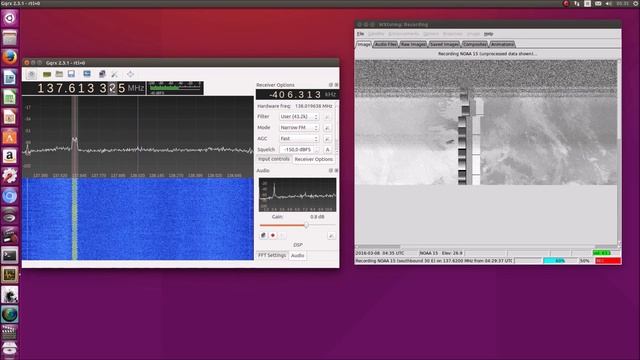The width and height of the screenshot is (640, 360).
Task: Switch to Receiver Options tab
Action: point(313,159)
